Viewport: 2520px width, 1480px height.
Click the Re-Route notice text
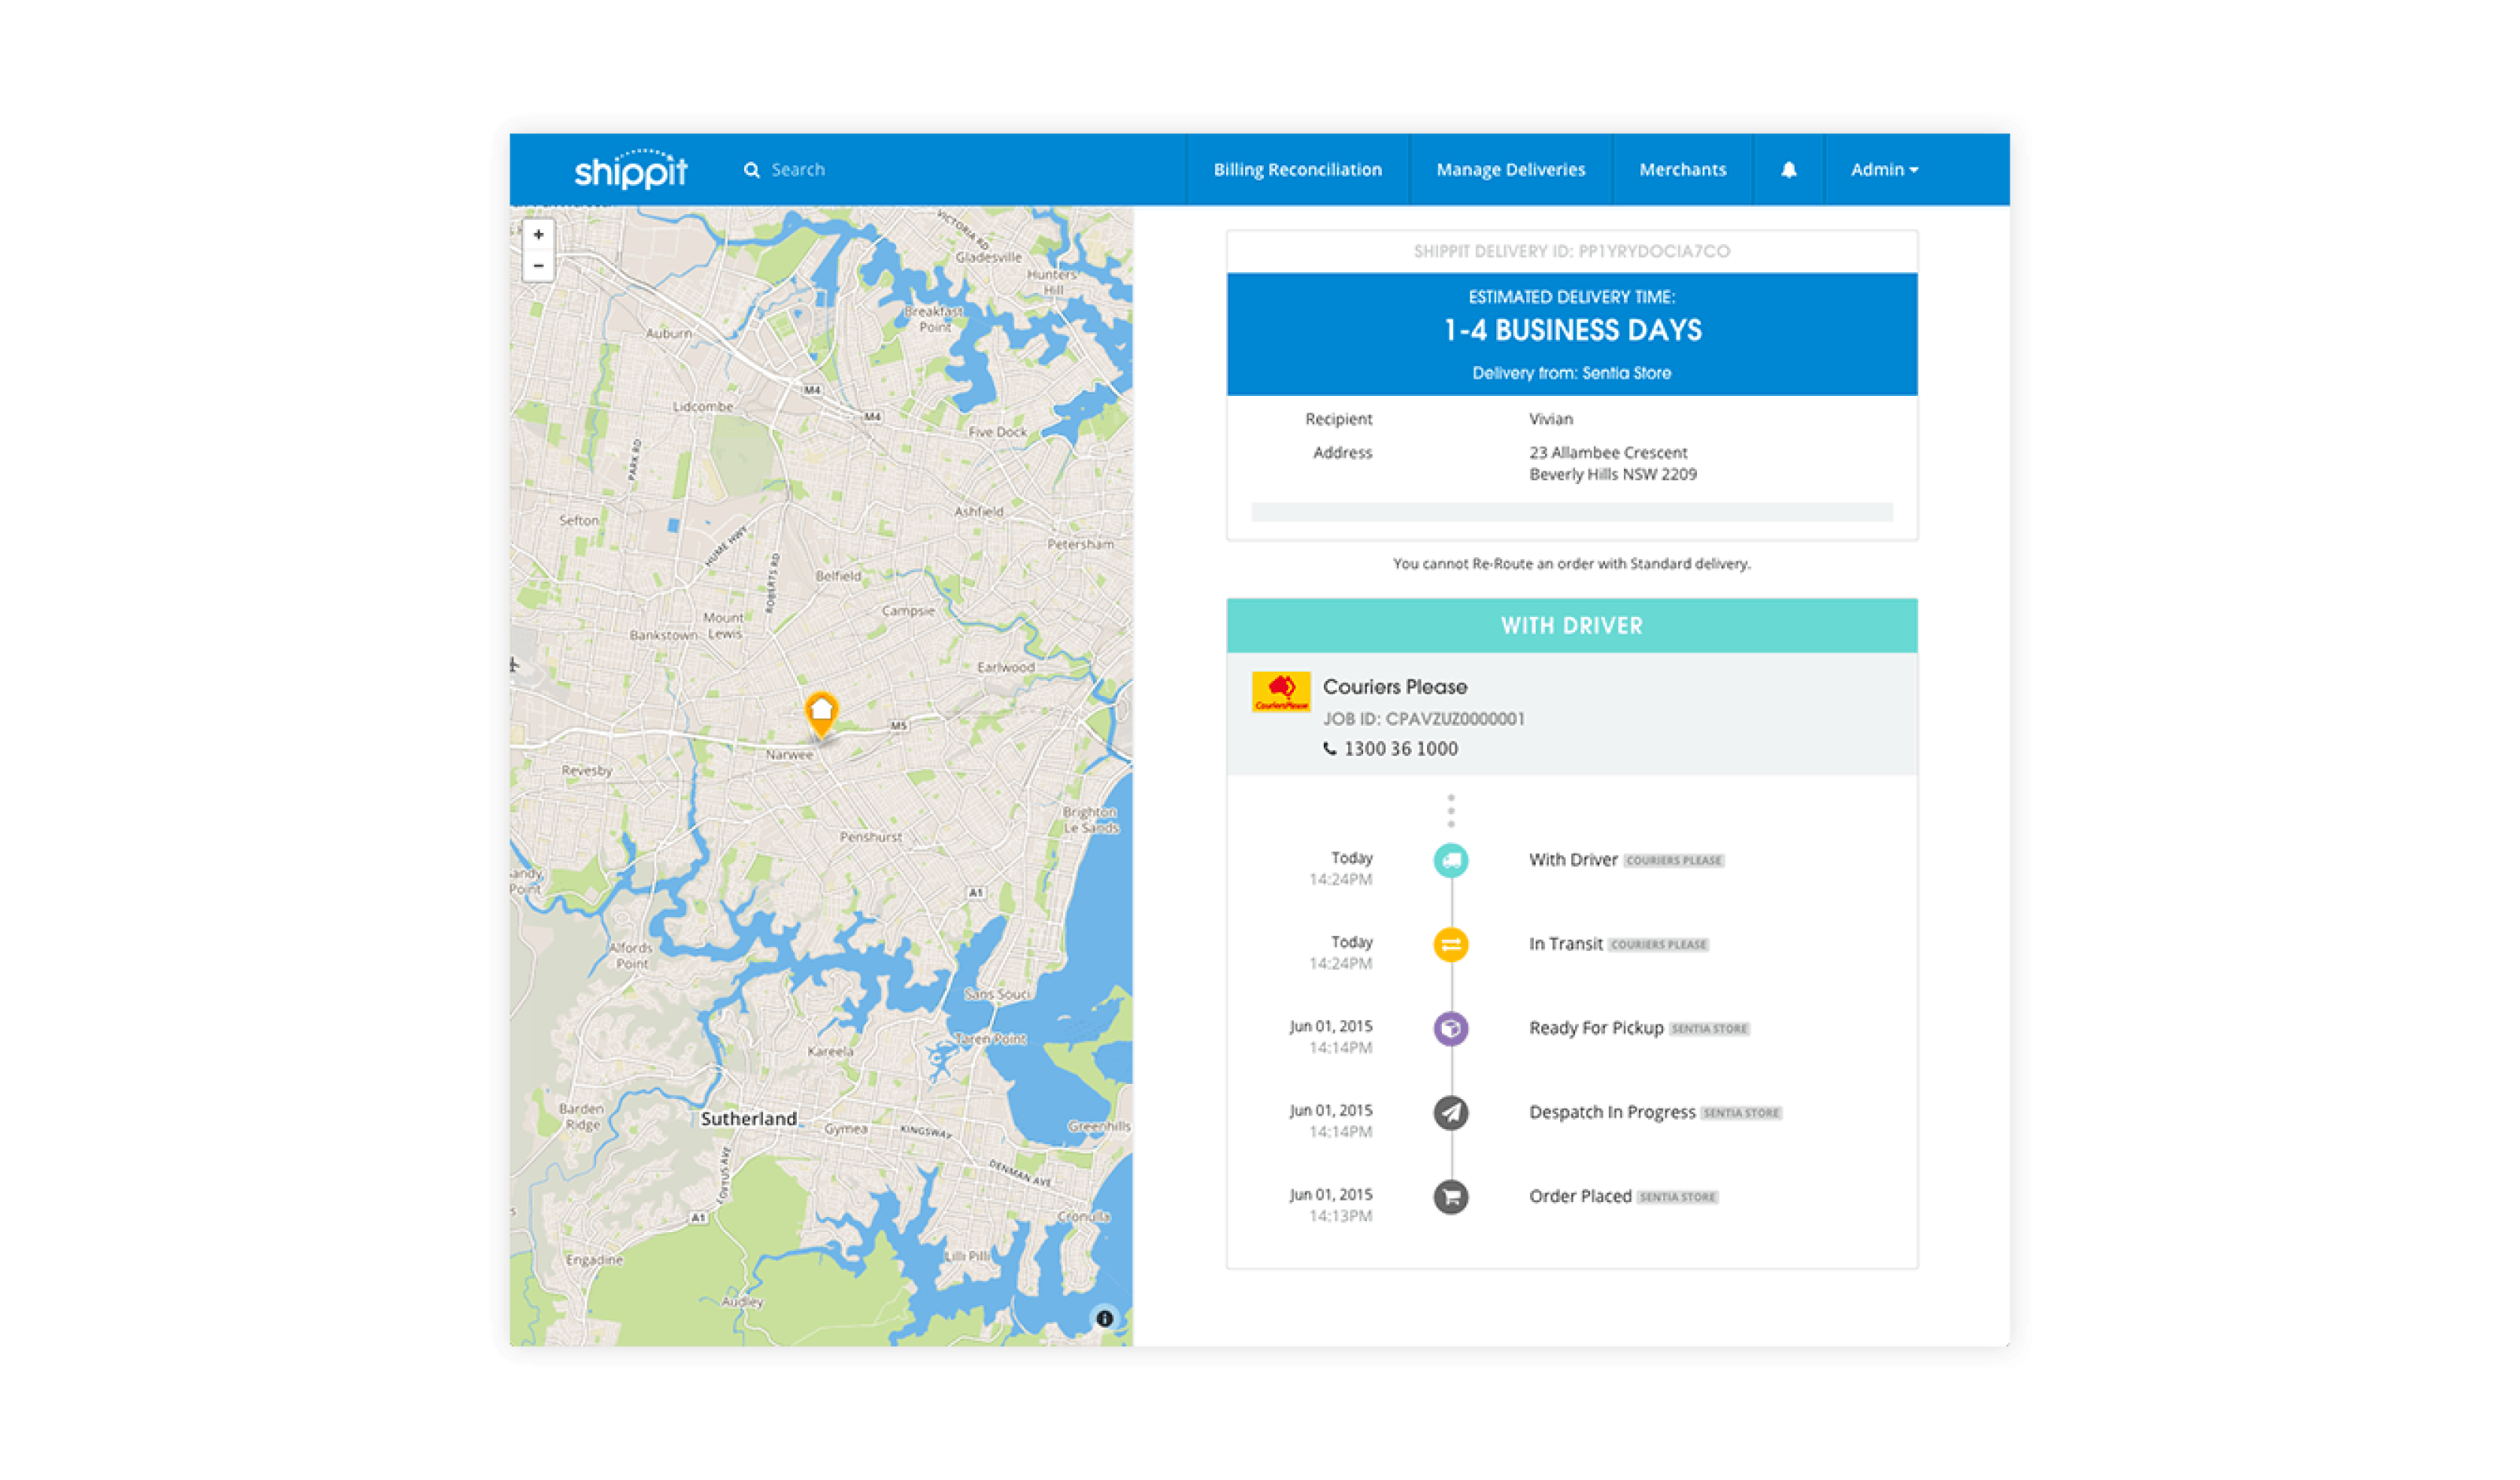[x=1571, y=564]
